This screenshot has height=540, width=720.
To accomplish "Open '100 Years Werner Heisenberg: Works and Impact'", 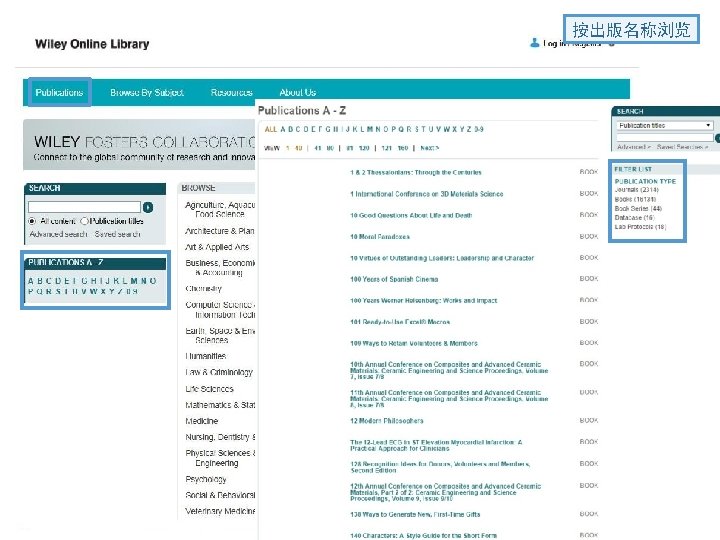I will (423, 301).
